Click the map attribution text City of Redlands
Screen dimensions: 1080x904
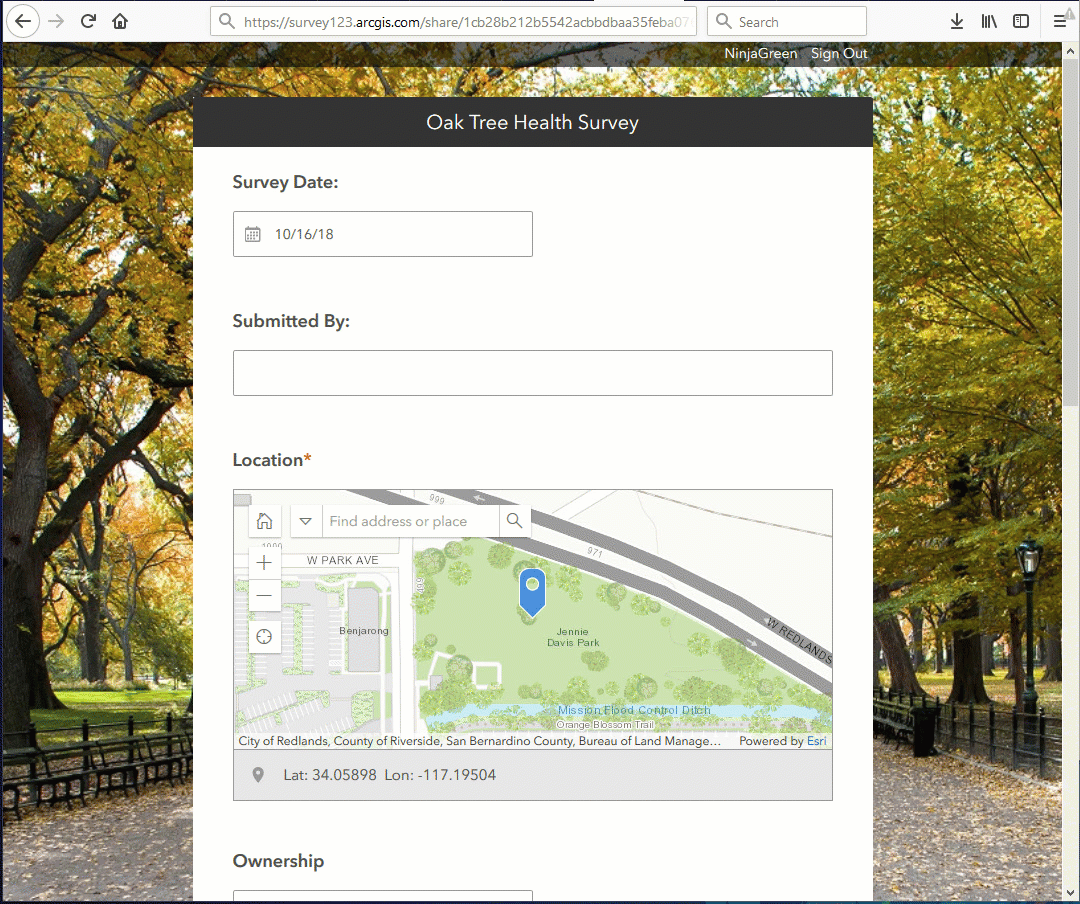pos(479,741)
